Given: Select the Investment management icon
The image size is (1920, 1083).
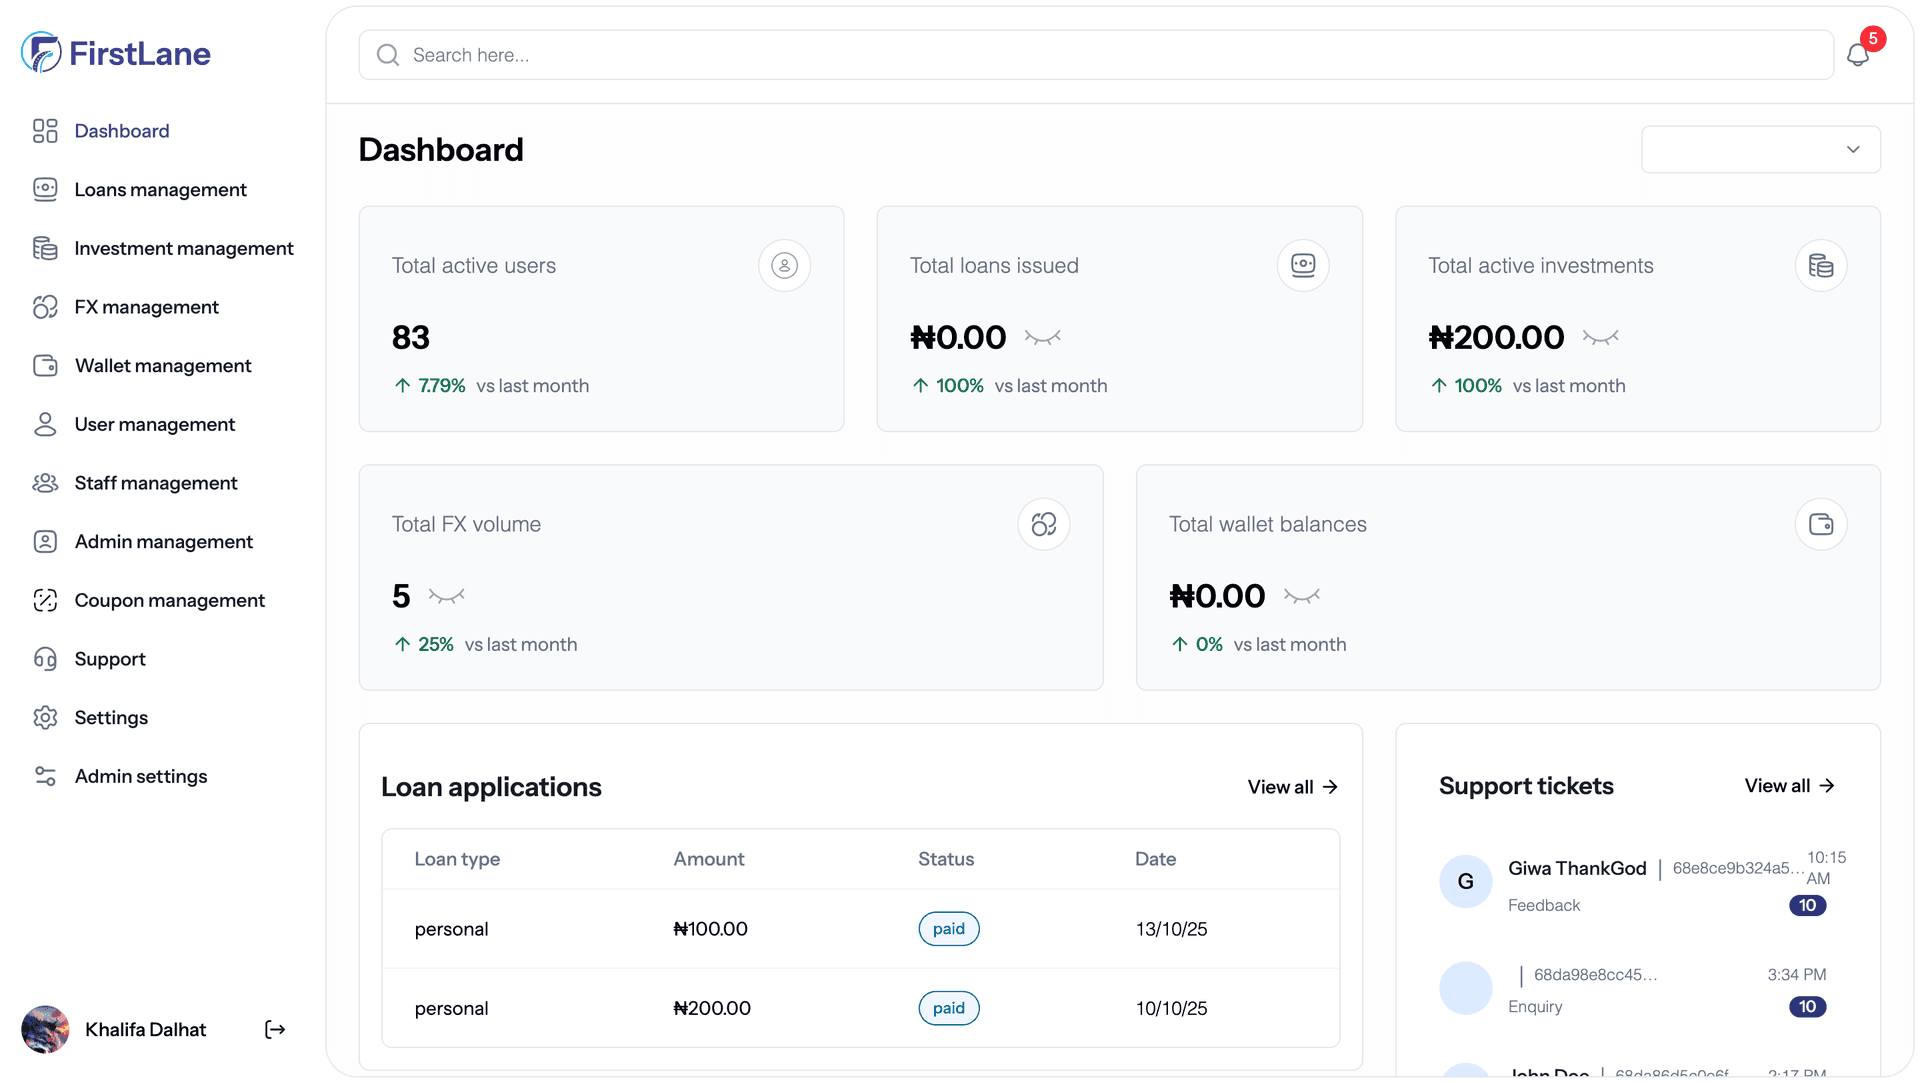Looking at the screenshot, I should tap(46, 248).
